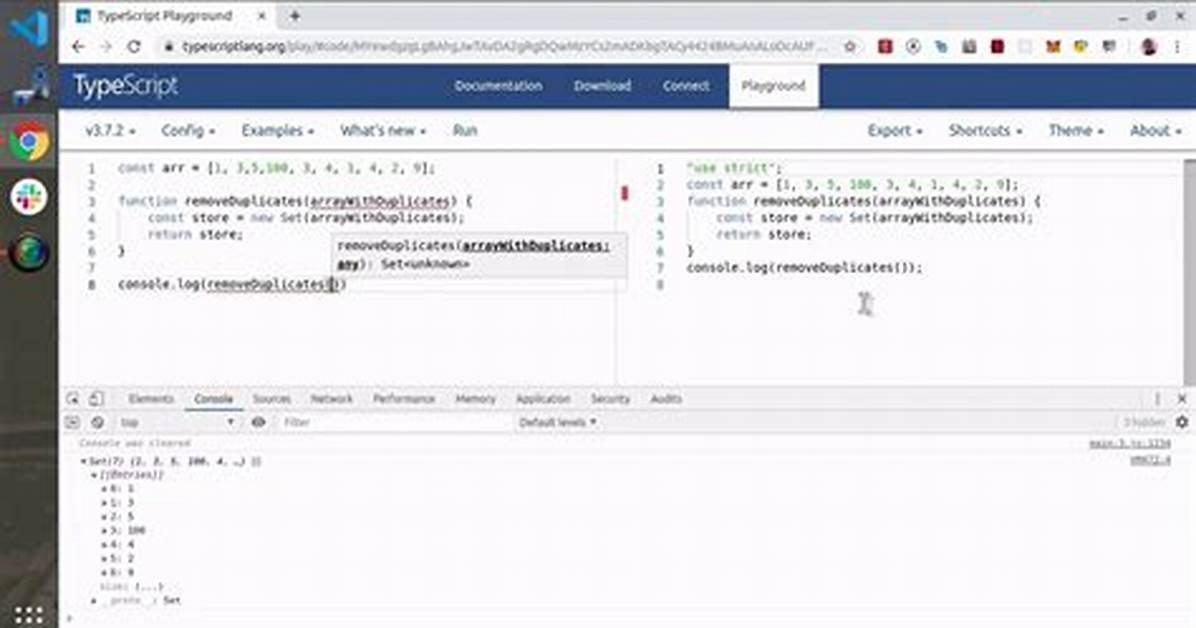Open main source link beside 'Console was cleared'
Viewport: 1196px width, 628px height.
(x=1130, y=443)
